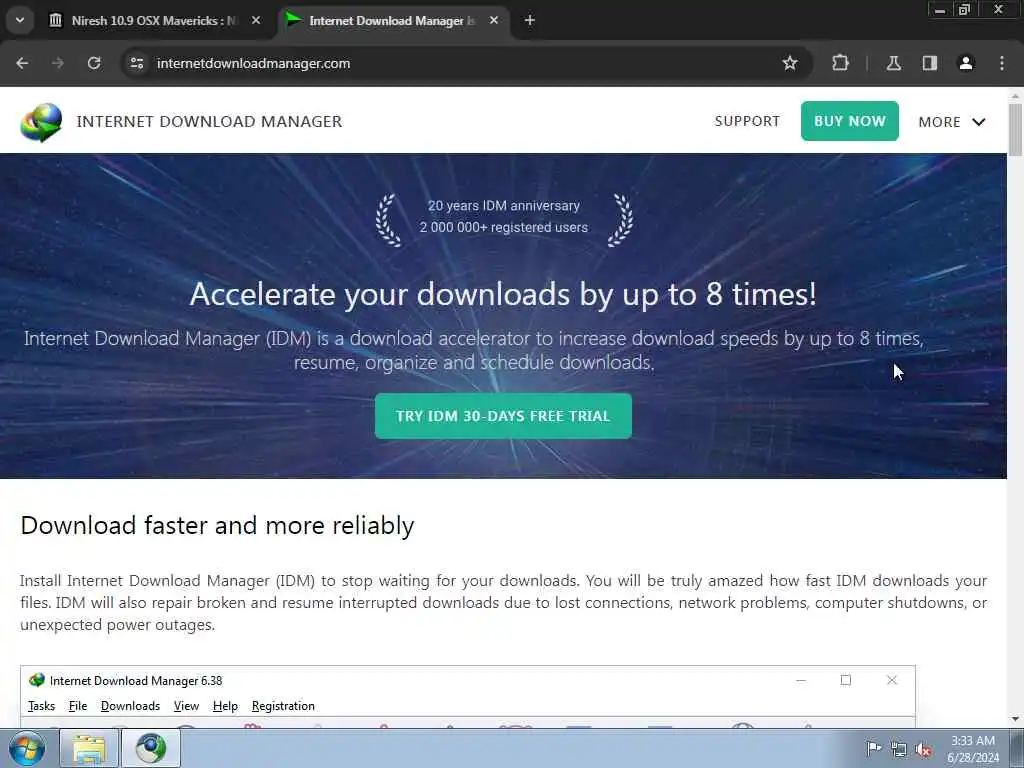Click the IDM 6.38 window title icon
The height and width of the screenshot is (768, 1024).
click(37, 680)
